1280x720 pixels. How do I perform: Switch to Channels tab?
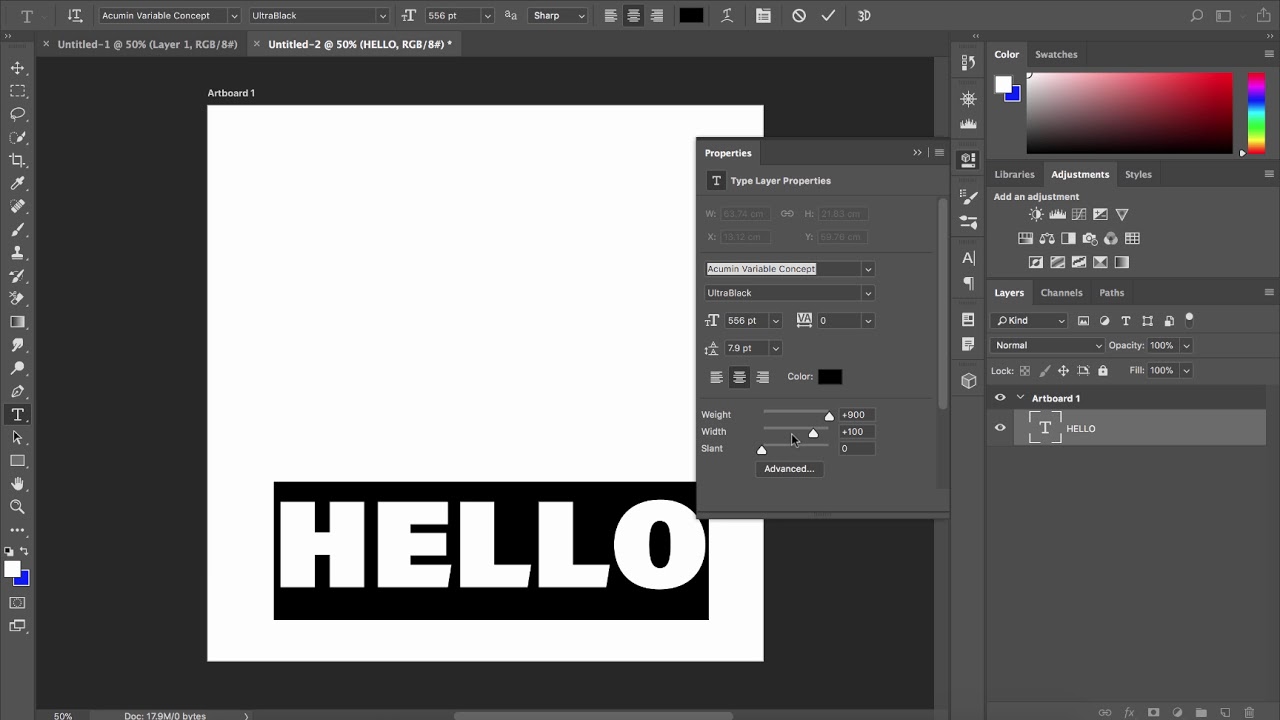(x=1061, y=292)
